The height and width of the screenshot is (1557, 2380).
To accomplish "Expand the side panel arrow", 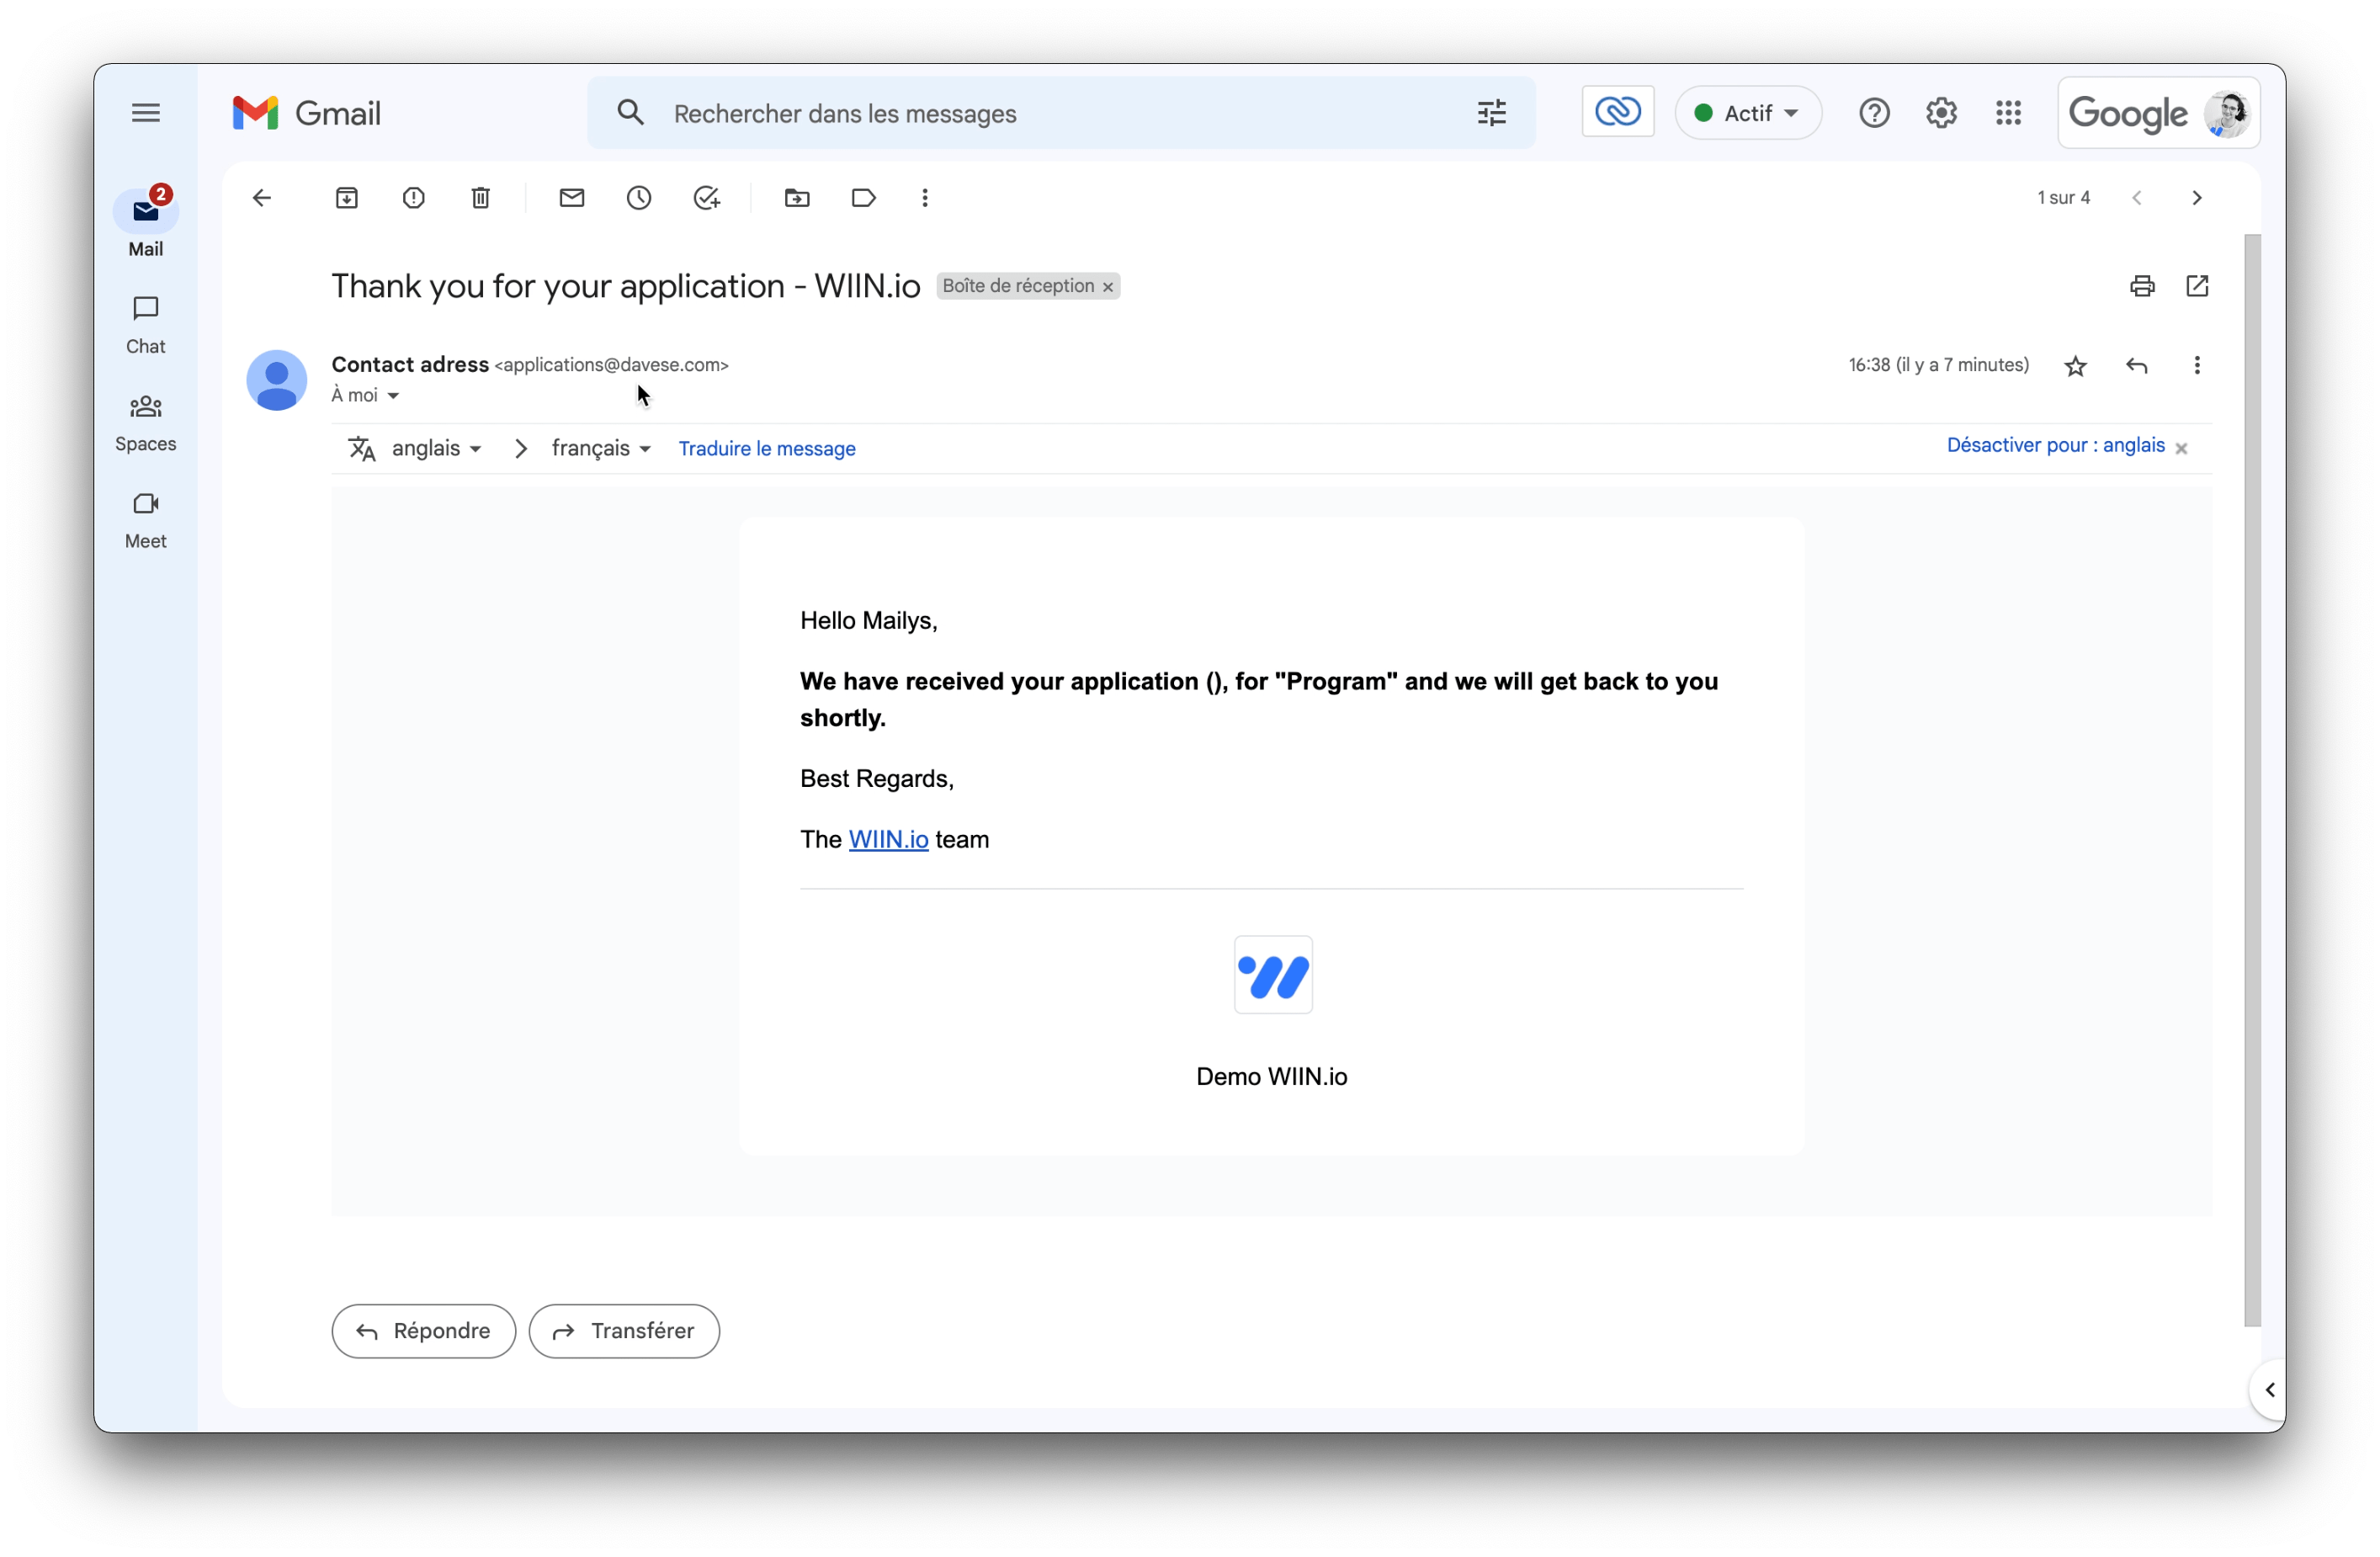I will [x=2269, y=1389].
